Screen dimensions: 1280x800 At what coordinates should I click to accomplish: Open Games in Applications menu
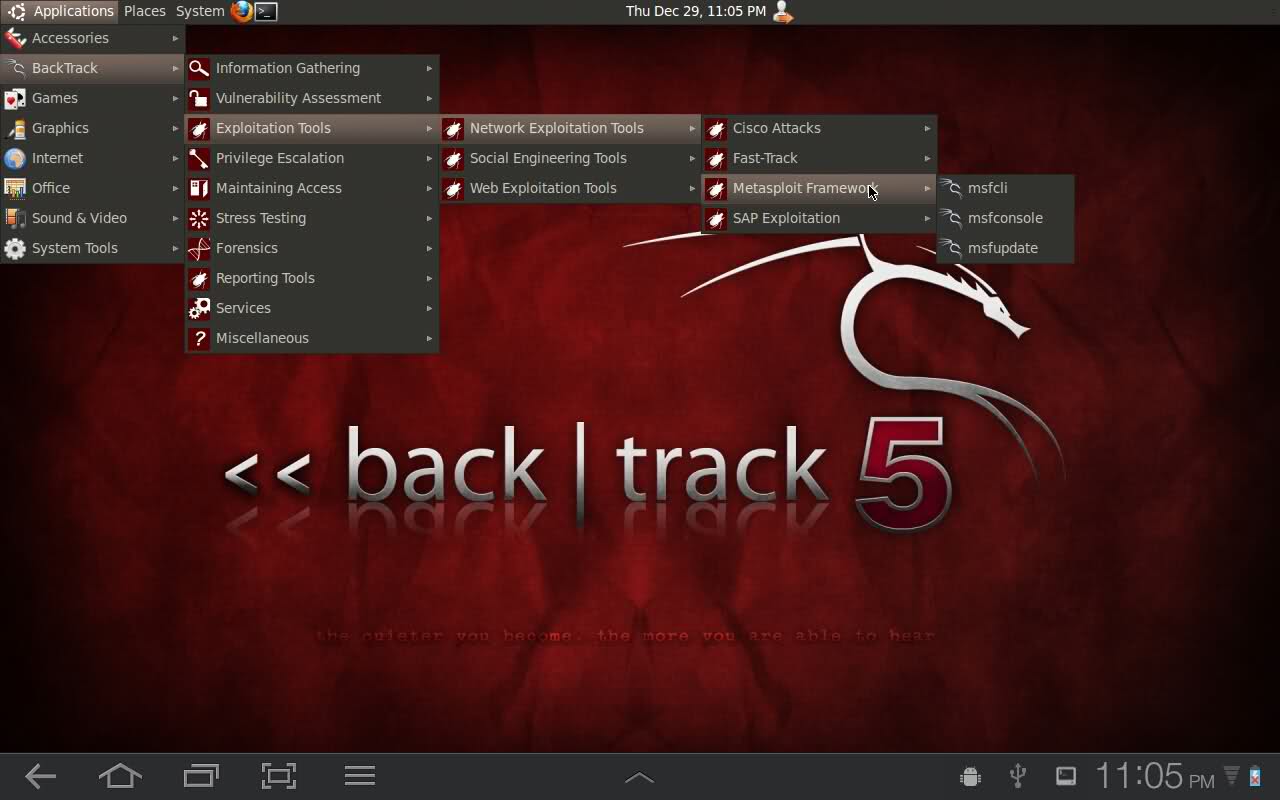[92, 98]
